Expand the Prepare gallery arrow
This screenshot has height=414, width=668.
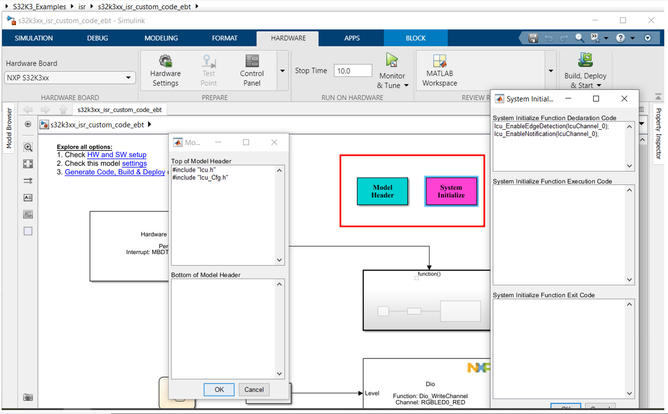pyautogui.click(x=282, y=71)
